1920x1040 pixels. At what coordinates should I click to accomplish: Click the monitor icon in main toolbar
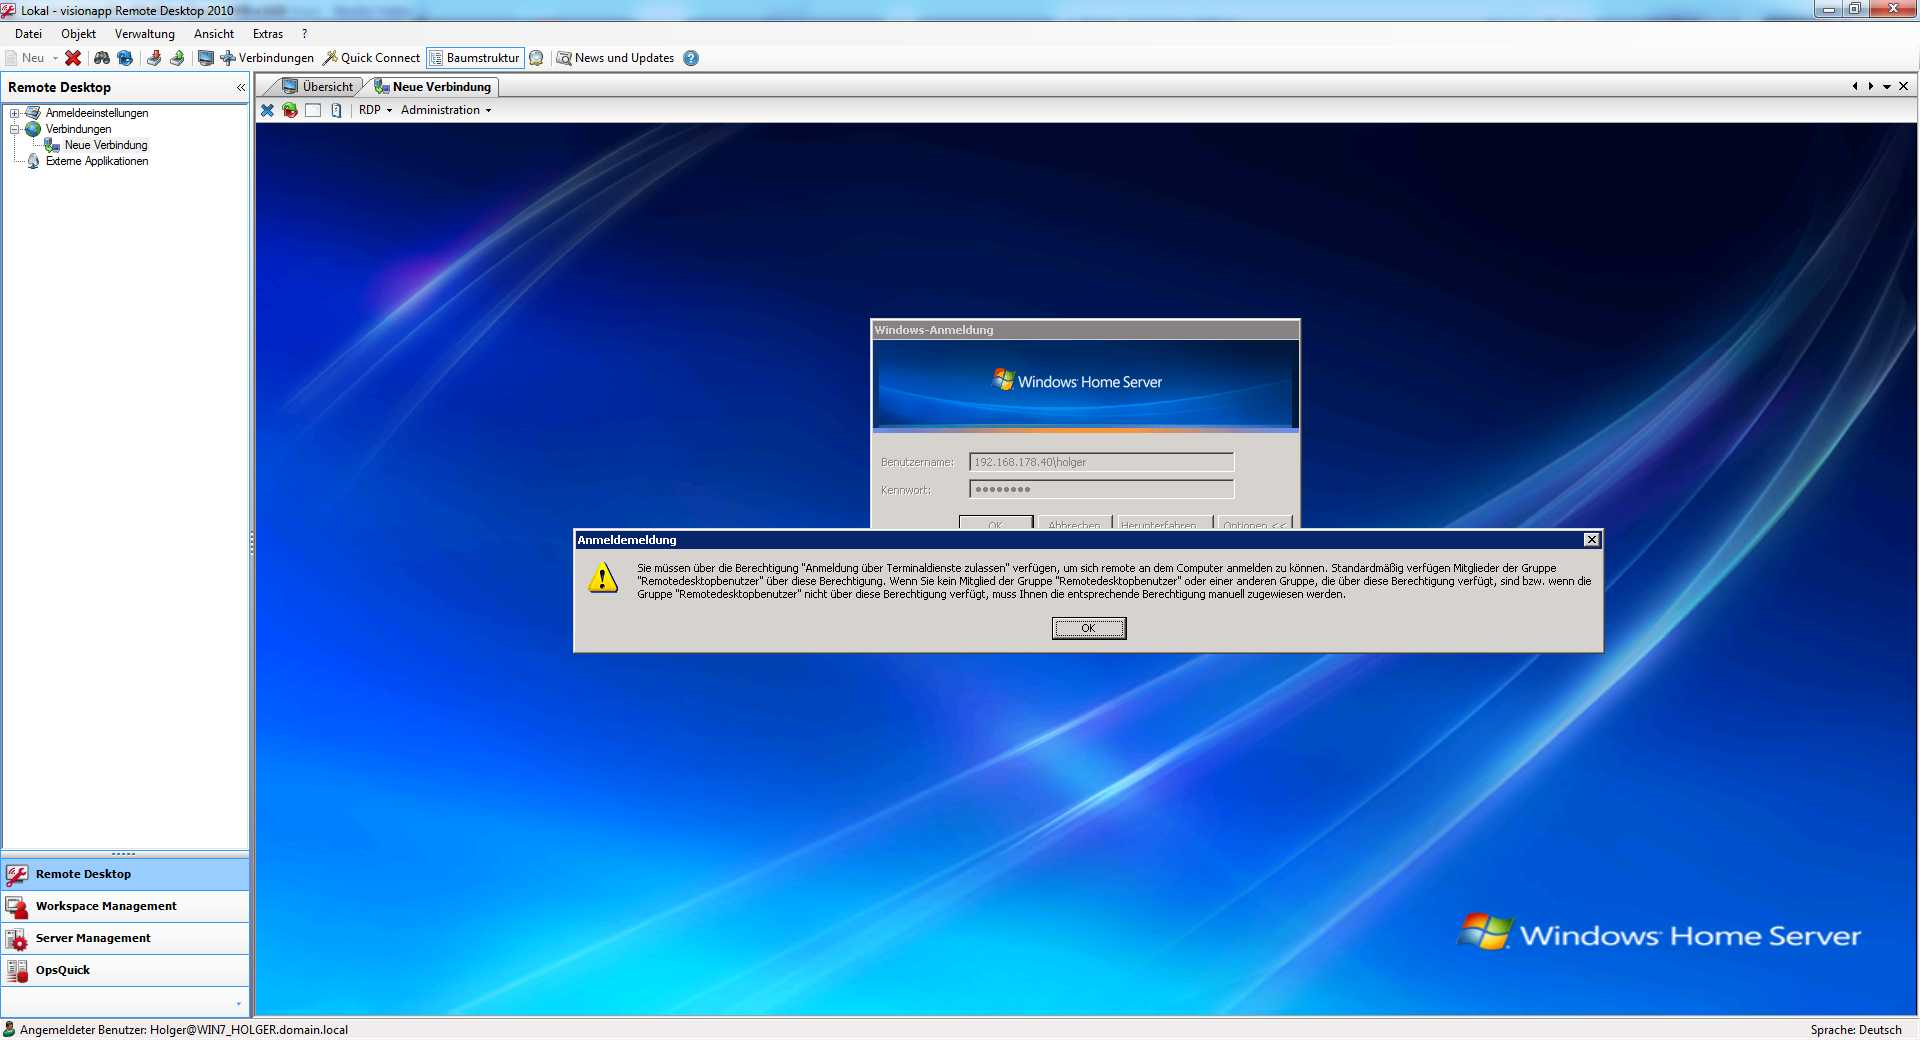[206, 58]
